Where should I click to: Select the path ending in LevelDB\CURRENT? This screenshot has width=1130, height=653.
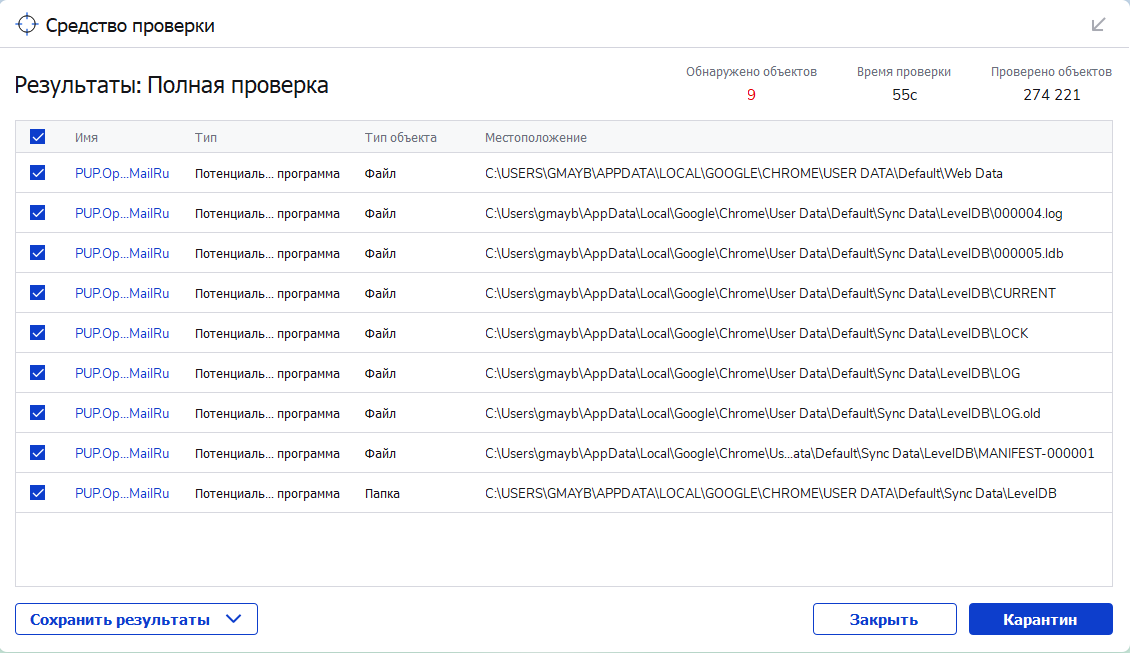tap(770, 293)
